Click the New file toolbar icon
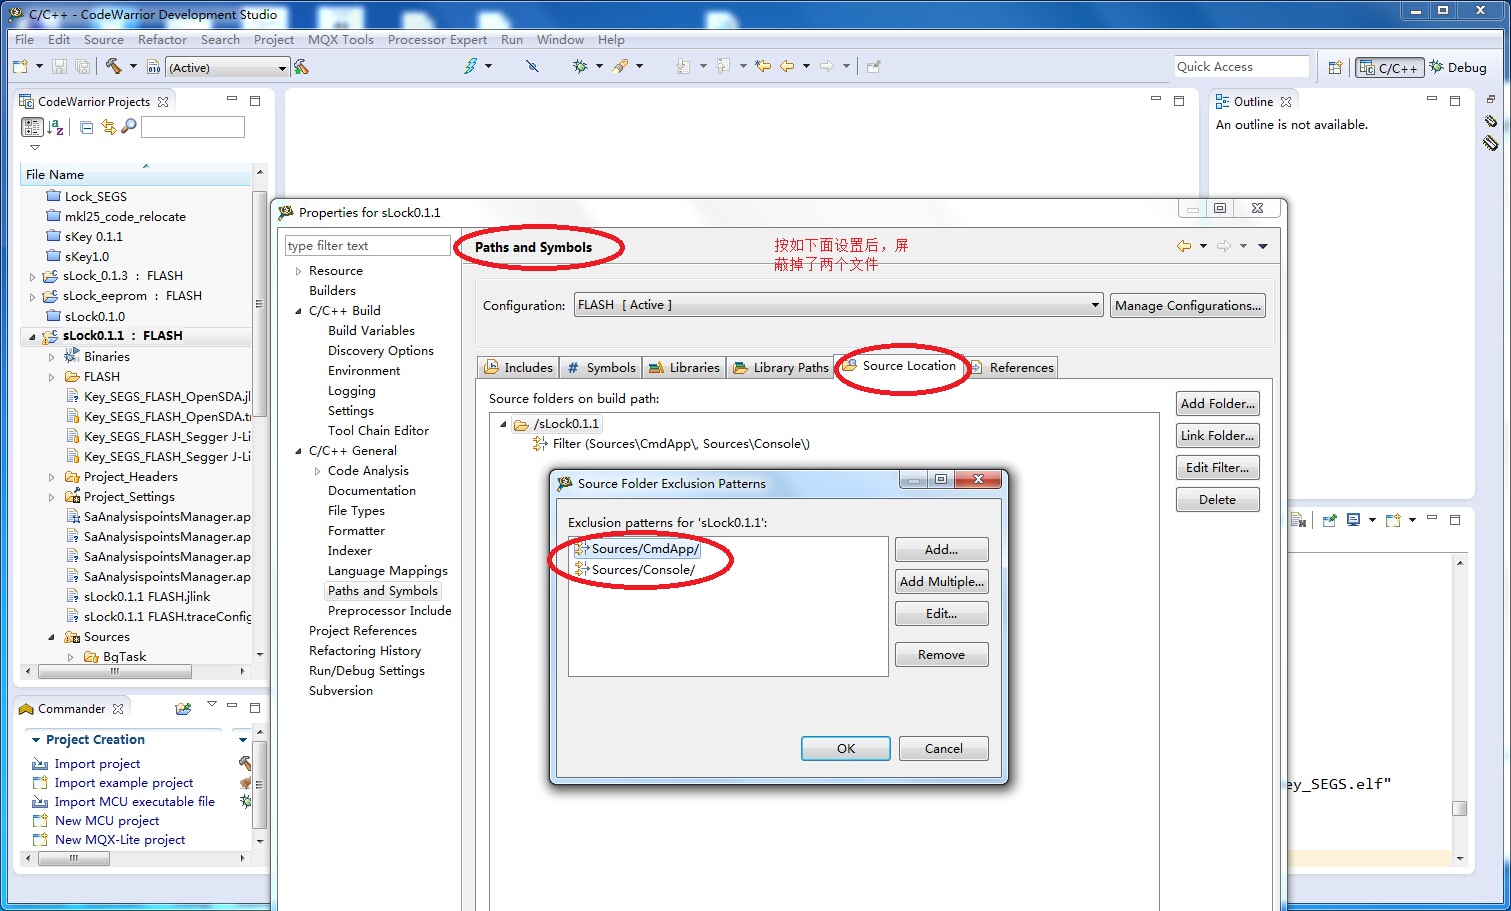 [x=20, y=67]
